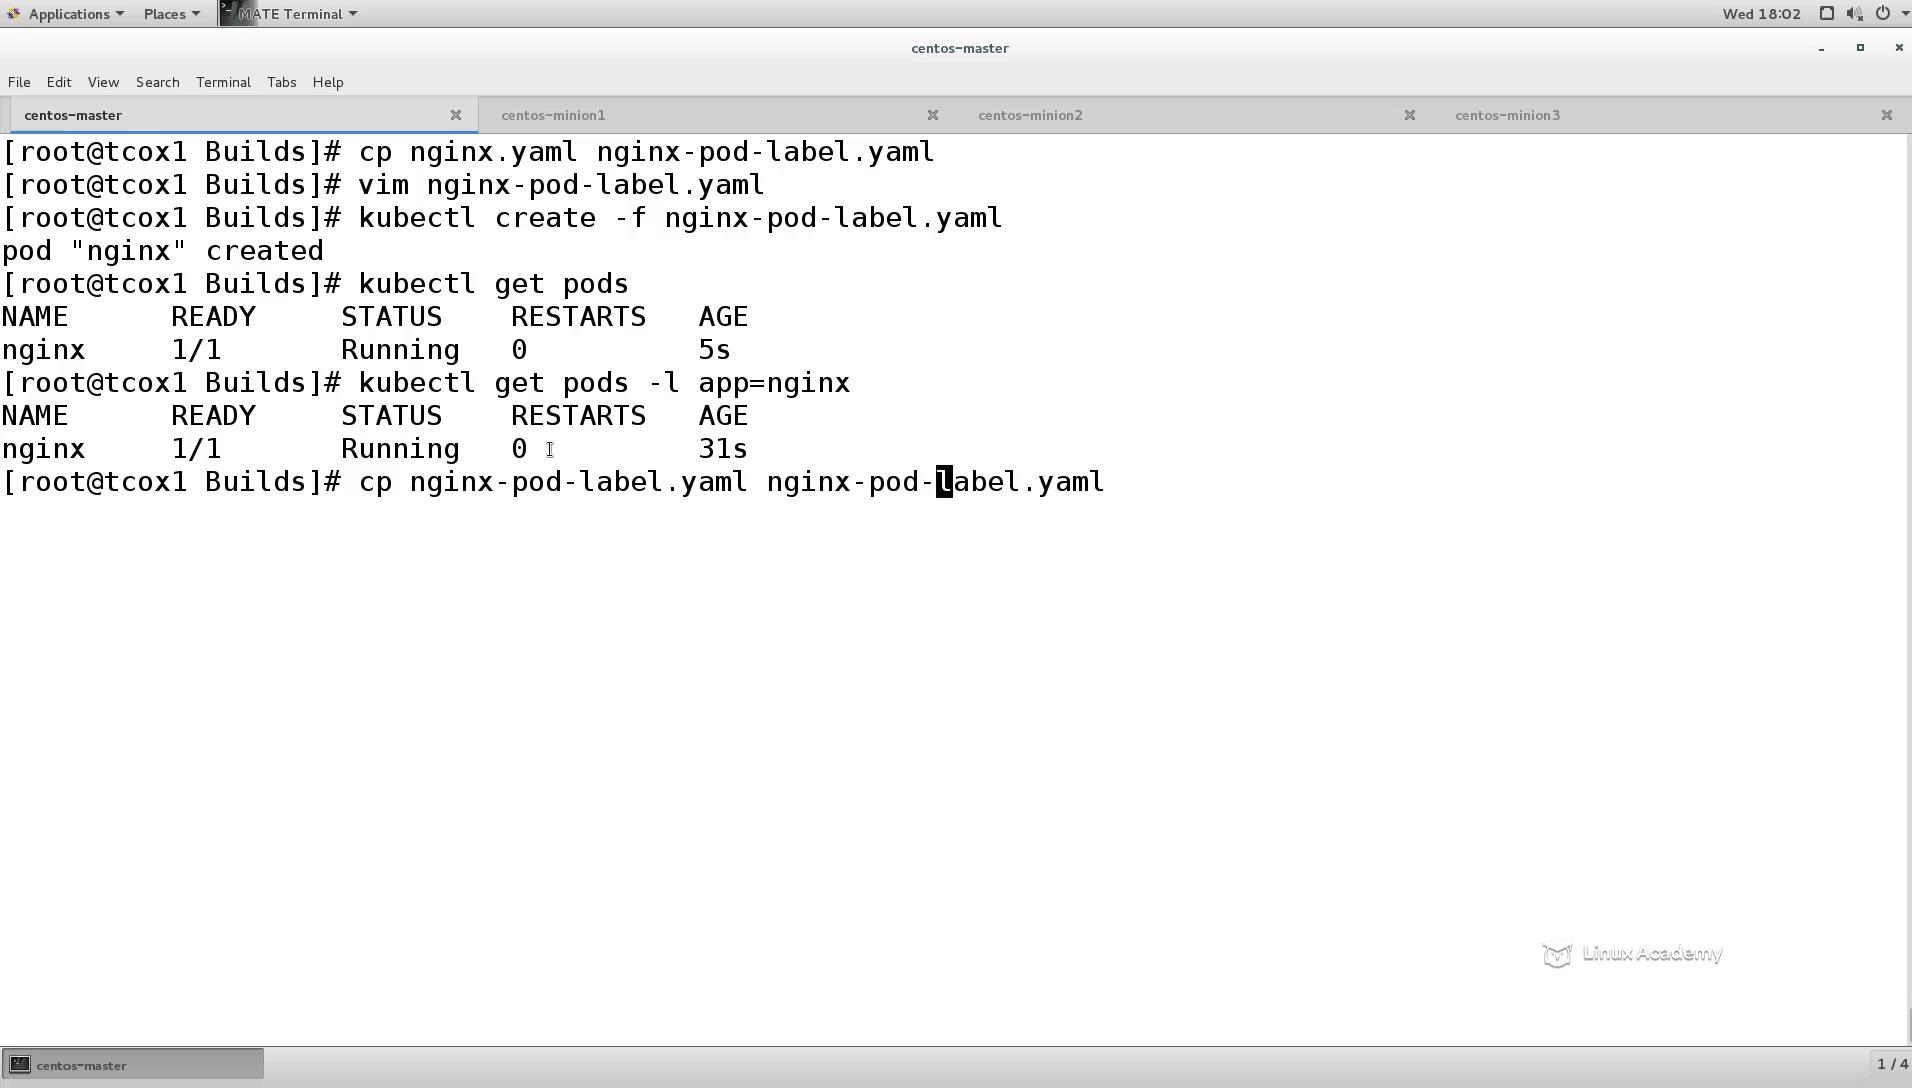The height and width of the screenshot is (1088, 1912).
Task: Click the volume speaker icon in the system tray
Action: pyautogui.click(x=1854, y=14)
